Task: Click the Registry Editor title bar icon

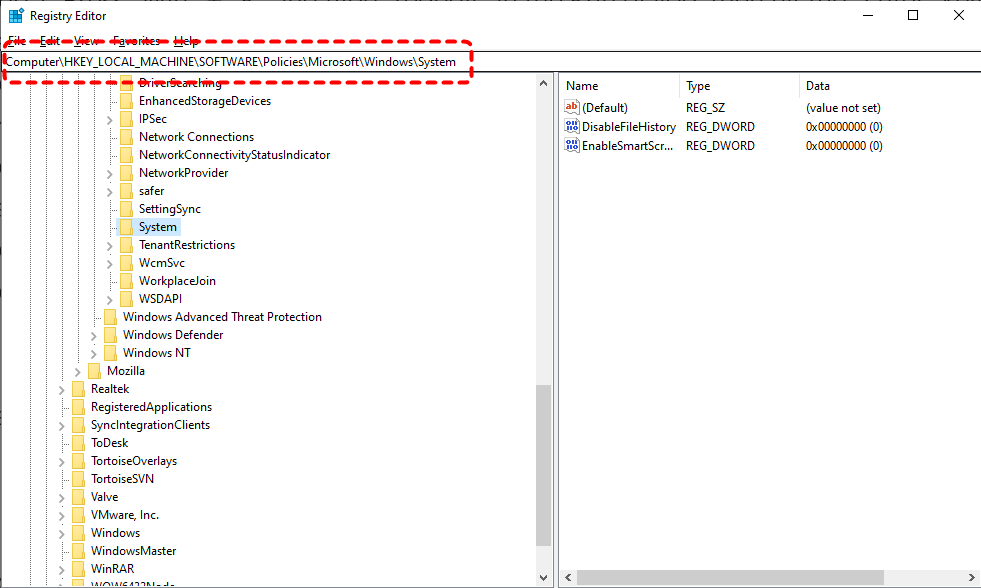Action: click(x=16, y=16)
